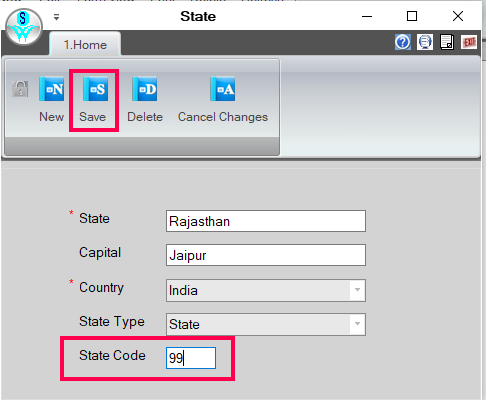Click the State Type label

[112, 322]
